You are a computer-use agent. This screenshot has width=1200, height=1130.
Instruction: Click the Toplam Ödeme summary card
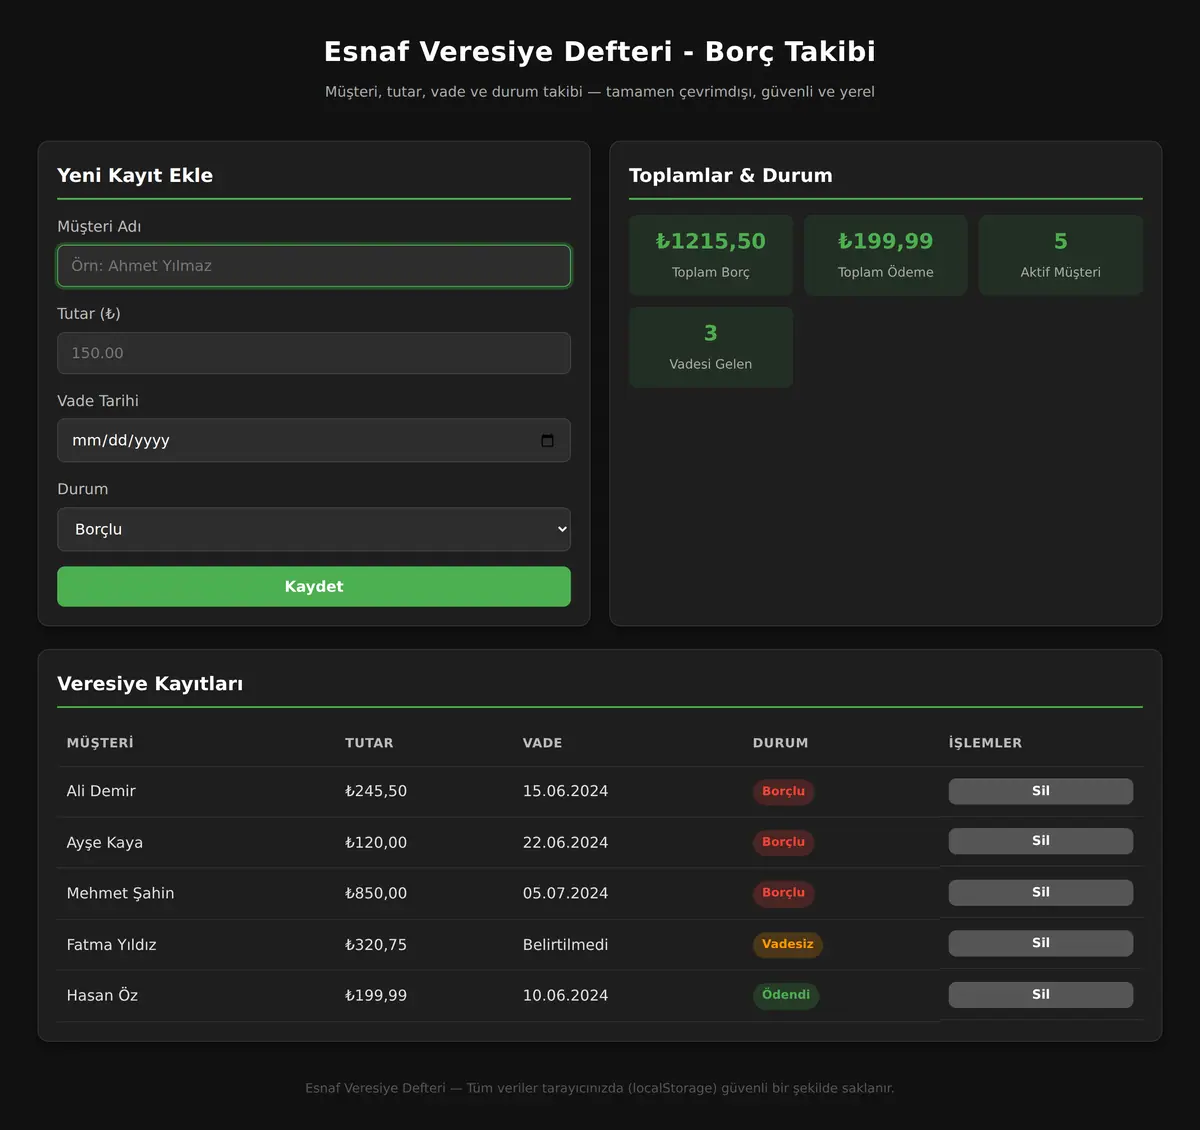point(886,255)
